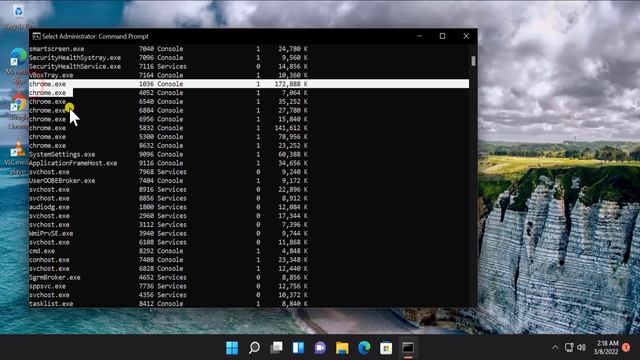This screenshot has width=640, height=360.
Task: Open the Windows Start menu
Action: [x=232, y=348]
